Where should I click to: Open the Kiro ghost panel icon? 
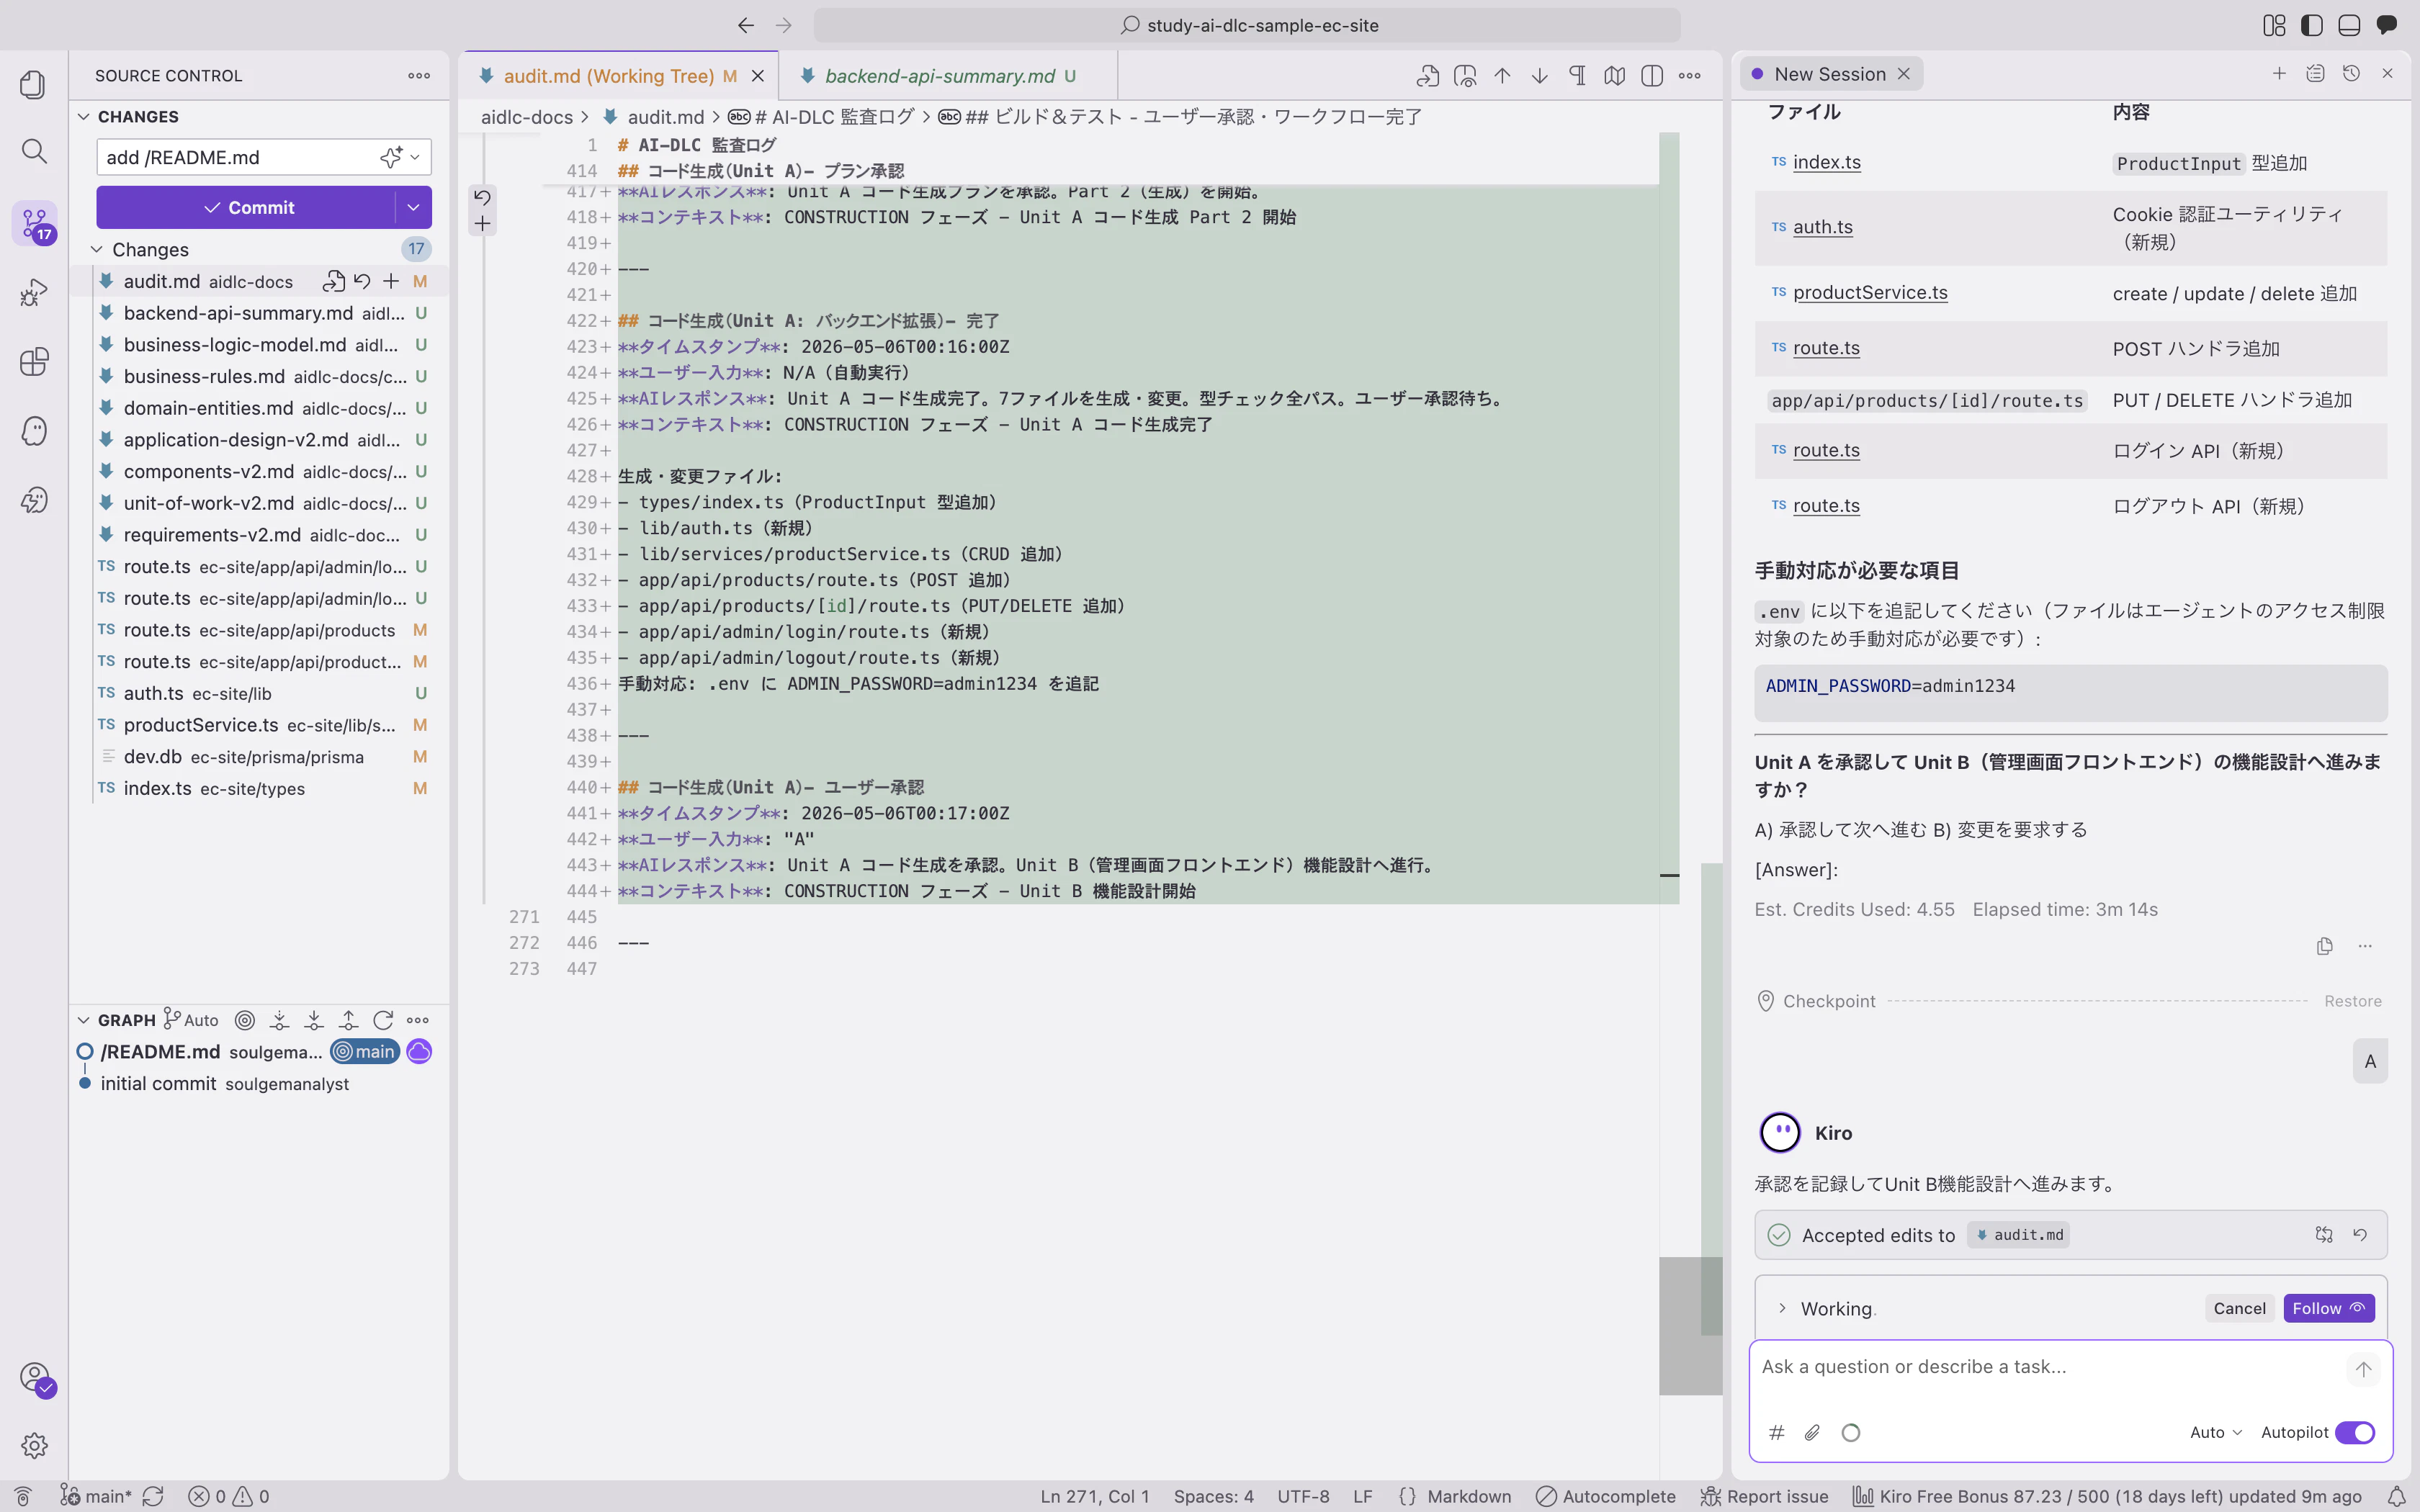[34, 431]
